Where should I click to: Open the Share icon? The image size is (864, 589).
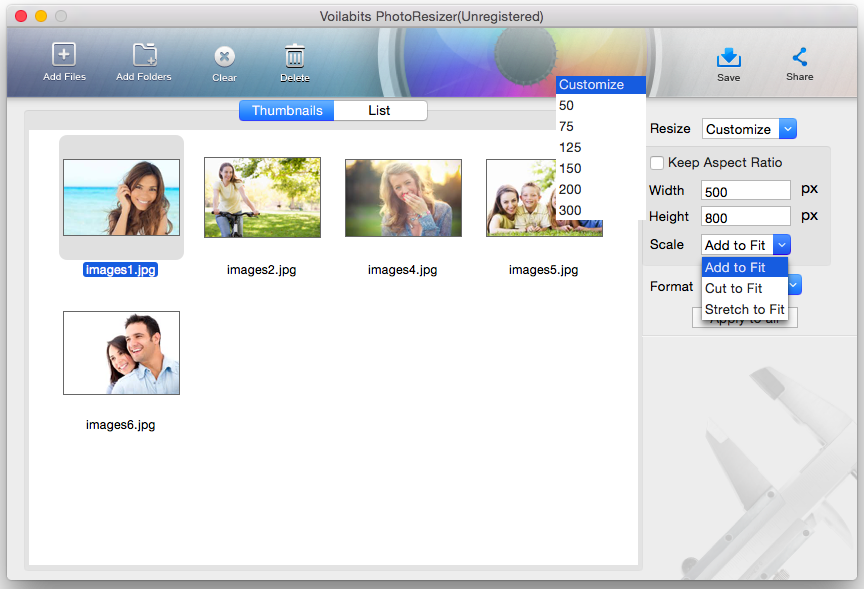(799, 57)
